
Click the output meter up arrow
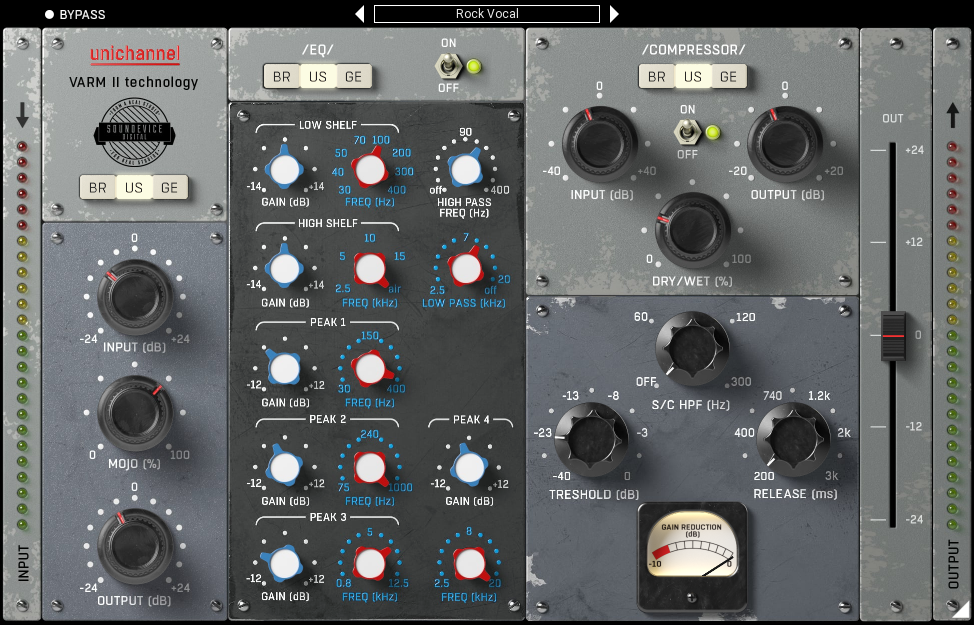[x=952, y=115]
